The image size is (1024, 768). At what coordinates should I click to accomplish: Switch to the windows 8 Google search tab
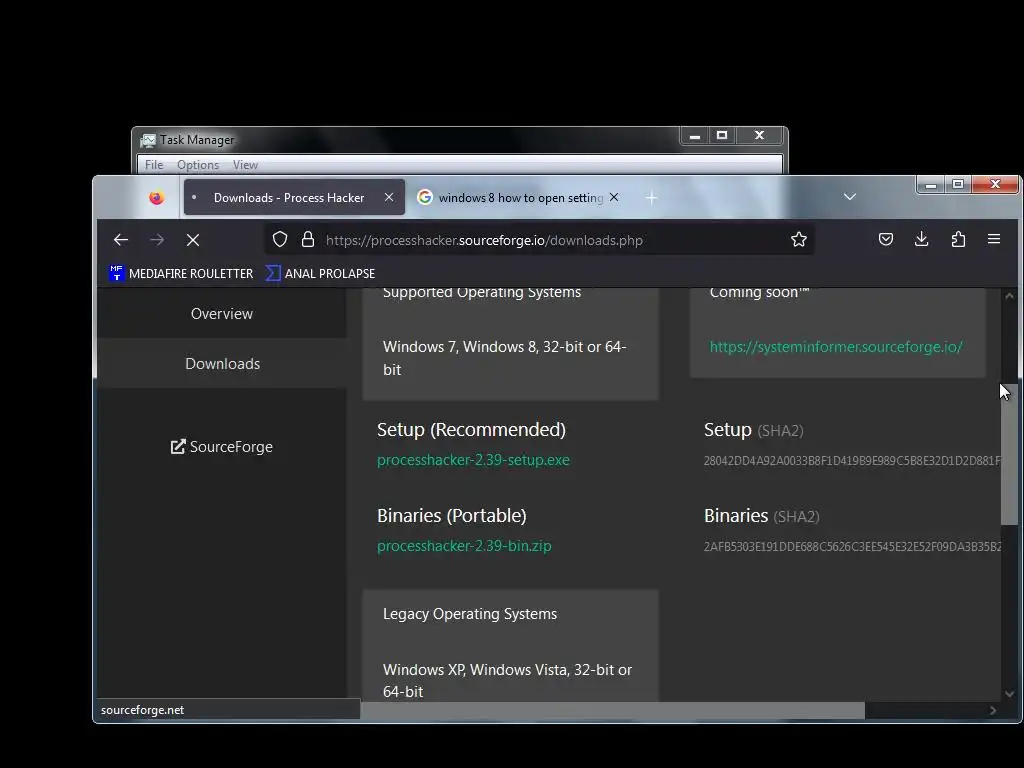coord(519,197)
